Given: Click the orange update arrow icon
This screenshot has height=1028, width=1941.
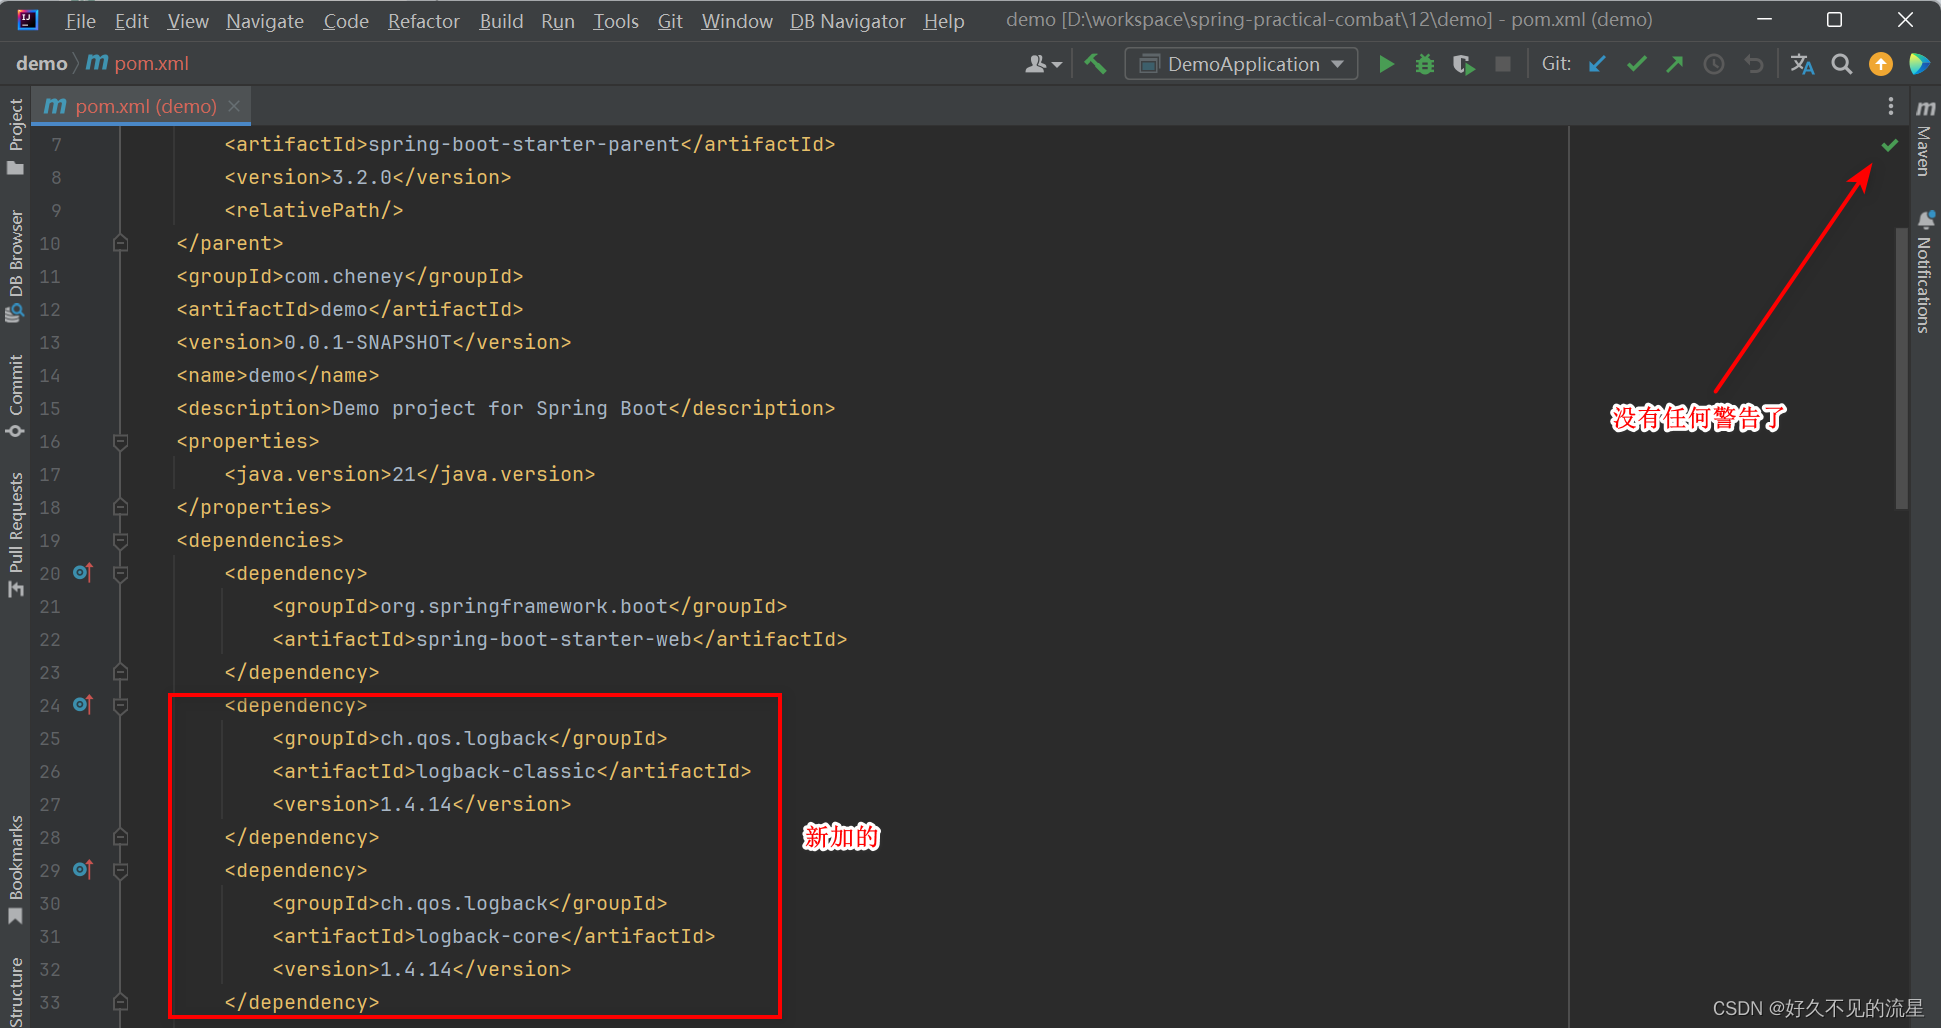Looking at the screenshot, I should point(1881,64).
